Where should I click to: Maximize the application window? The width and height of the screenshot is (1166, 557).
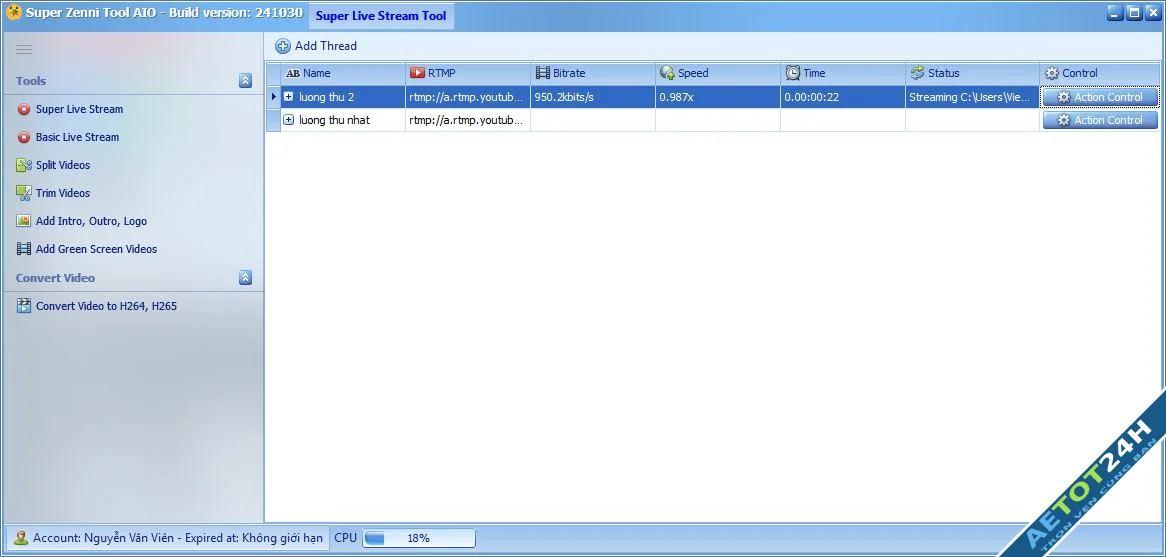pyautogui.click(x=1134, y=13)
